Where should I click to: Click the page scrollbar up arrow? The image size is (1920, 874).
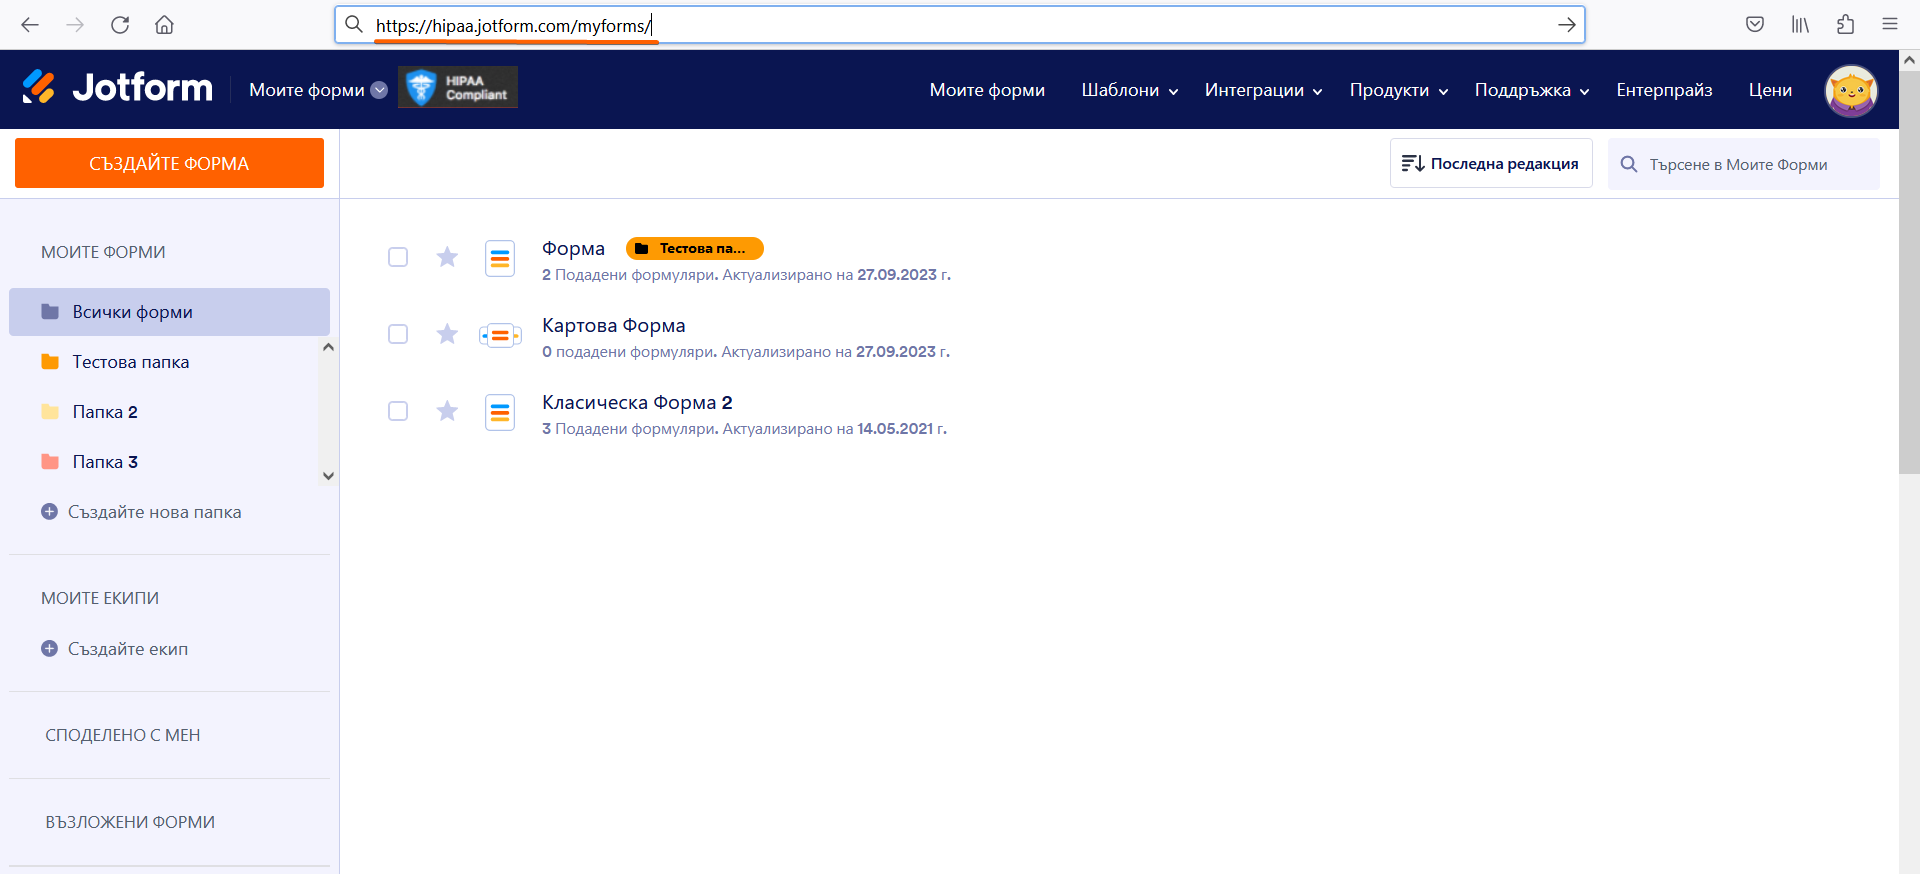coord(1909,60)
